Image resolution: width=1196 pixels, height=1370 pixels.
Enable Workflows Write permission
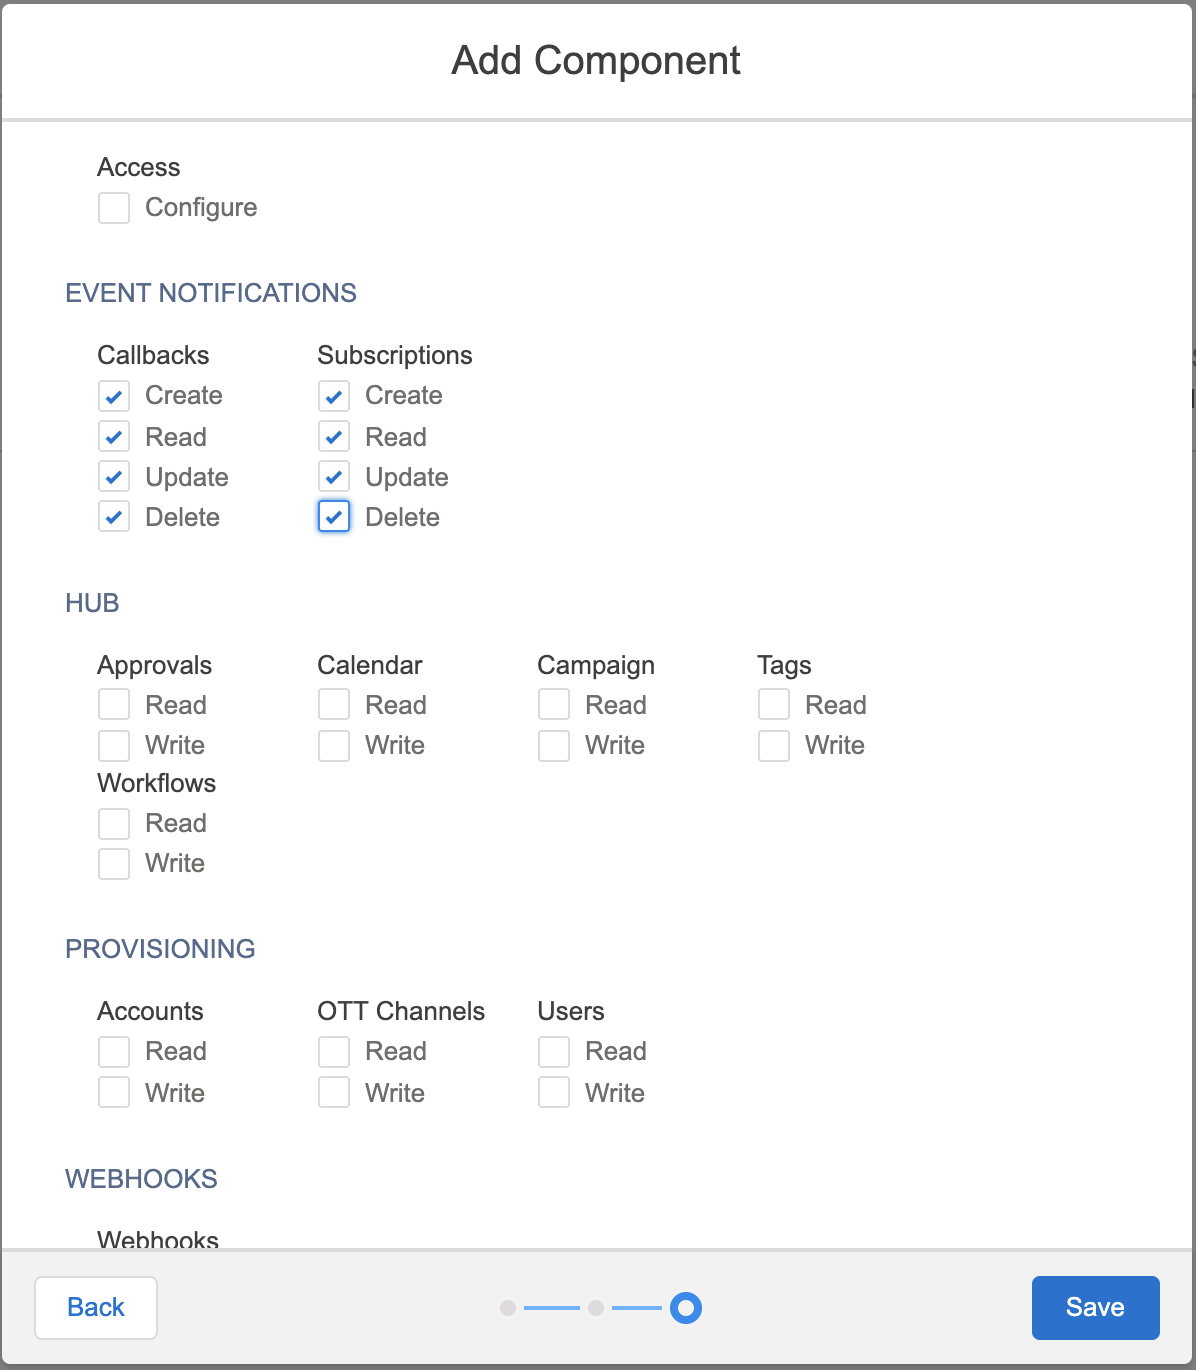[114, 864]
